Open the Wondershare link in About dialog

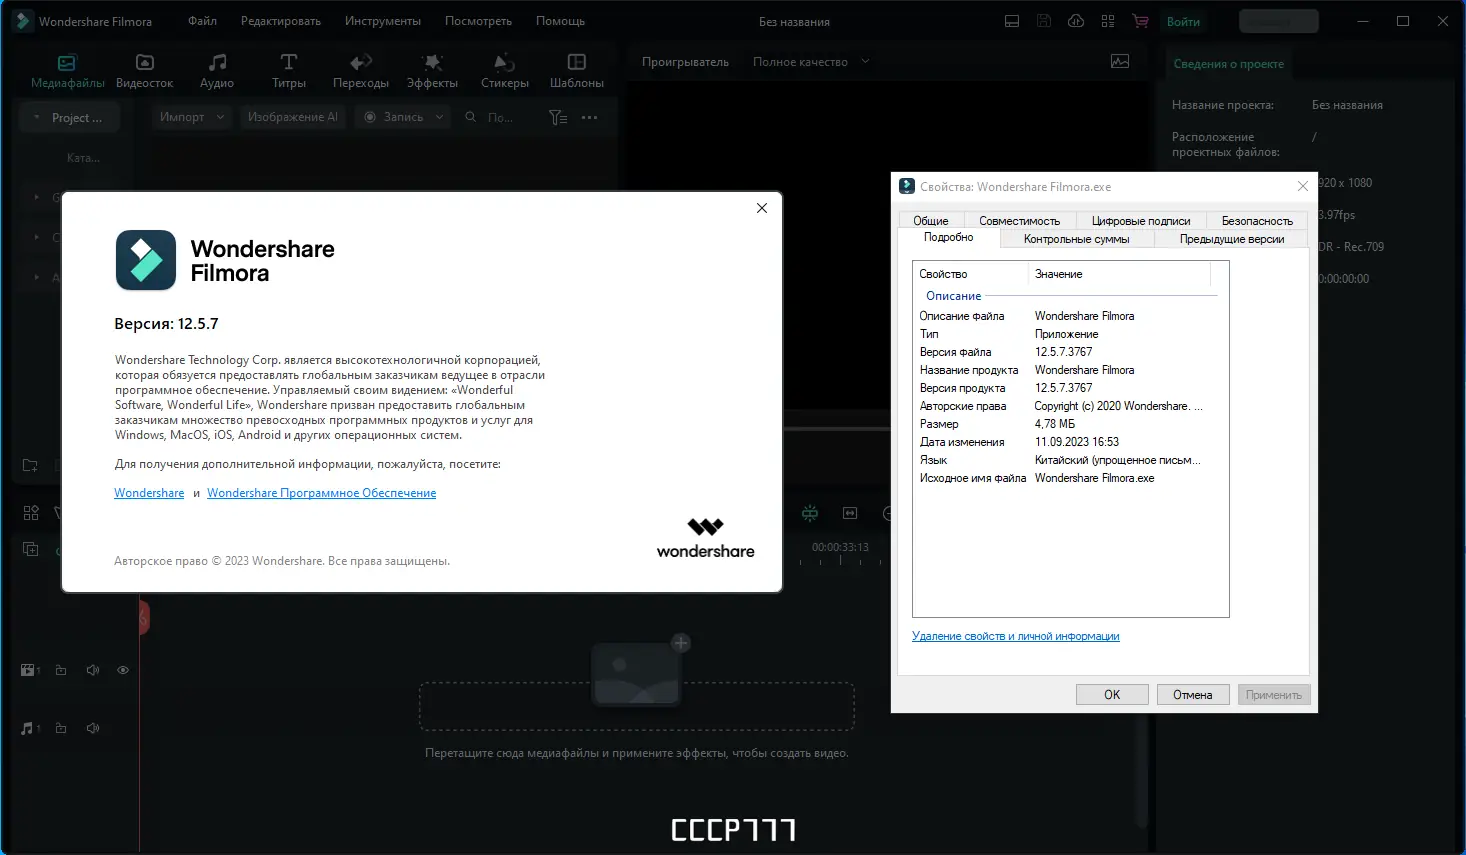(149, 493)
